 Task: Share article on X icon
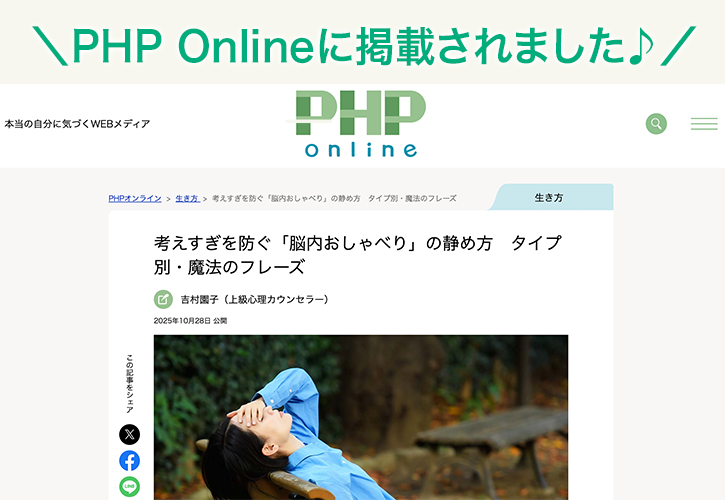[129, 434]
